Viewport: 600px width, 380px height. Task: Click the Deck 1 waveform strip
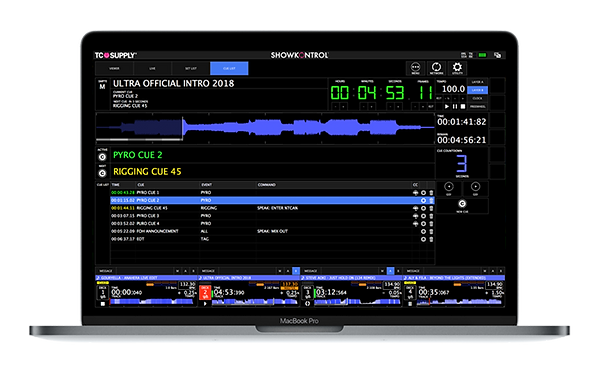point(153,302)
